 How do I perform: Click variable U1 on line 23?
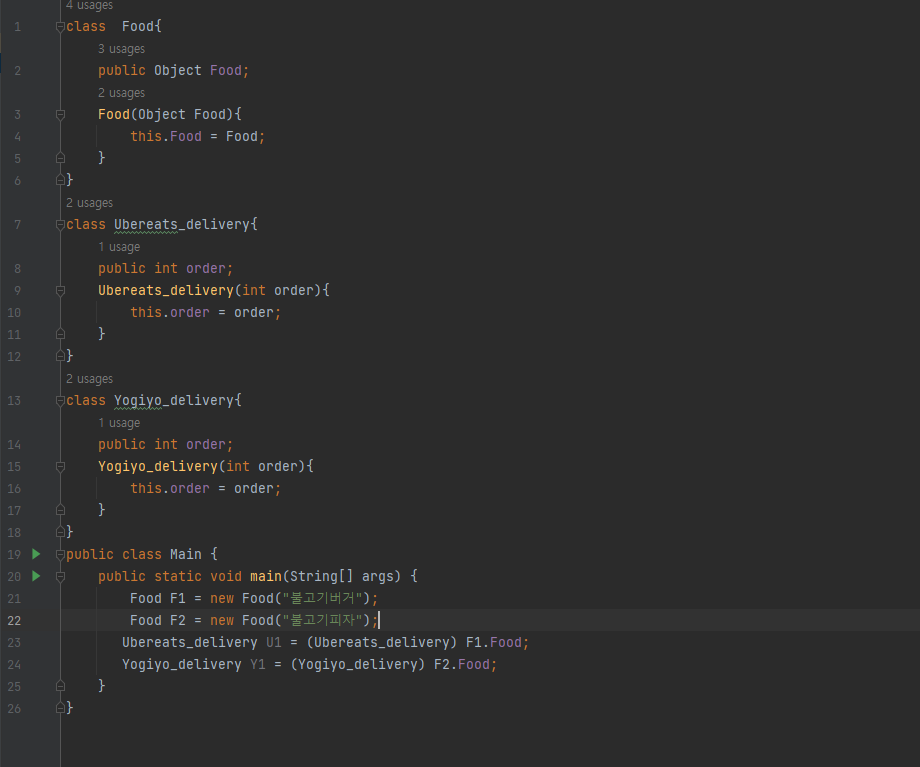click(x=274, y=643)
